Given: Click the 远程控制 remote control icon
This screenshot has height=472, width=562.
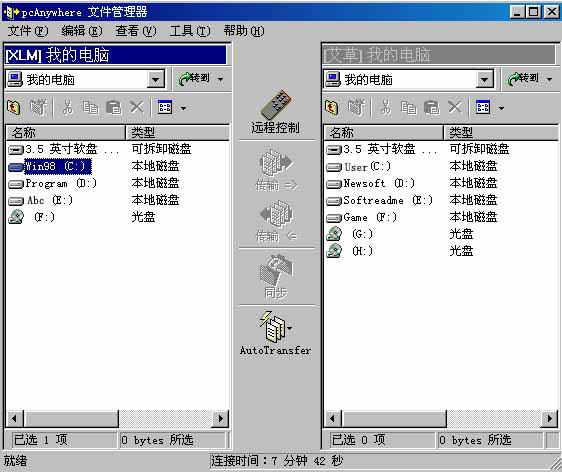Looking at the screenshot, I should click(276, 104).
